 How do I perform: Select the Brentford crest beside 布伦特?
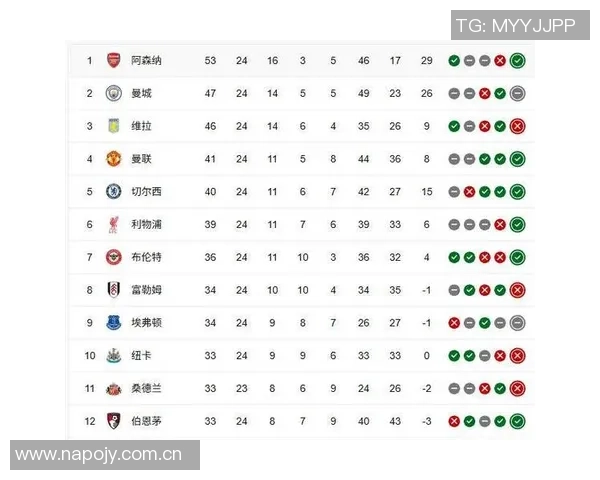pyautogui.click(x=113, y=257)
